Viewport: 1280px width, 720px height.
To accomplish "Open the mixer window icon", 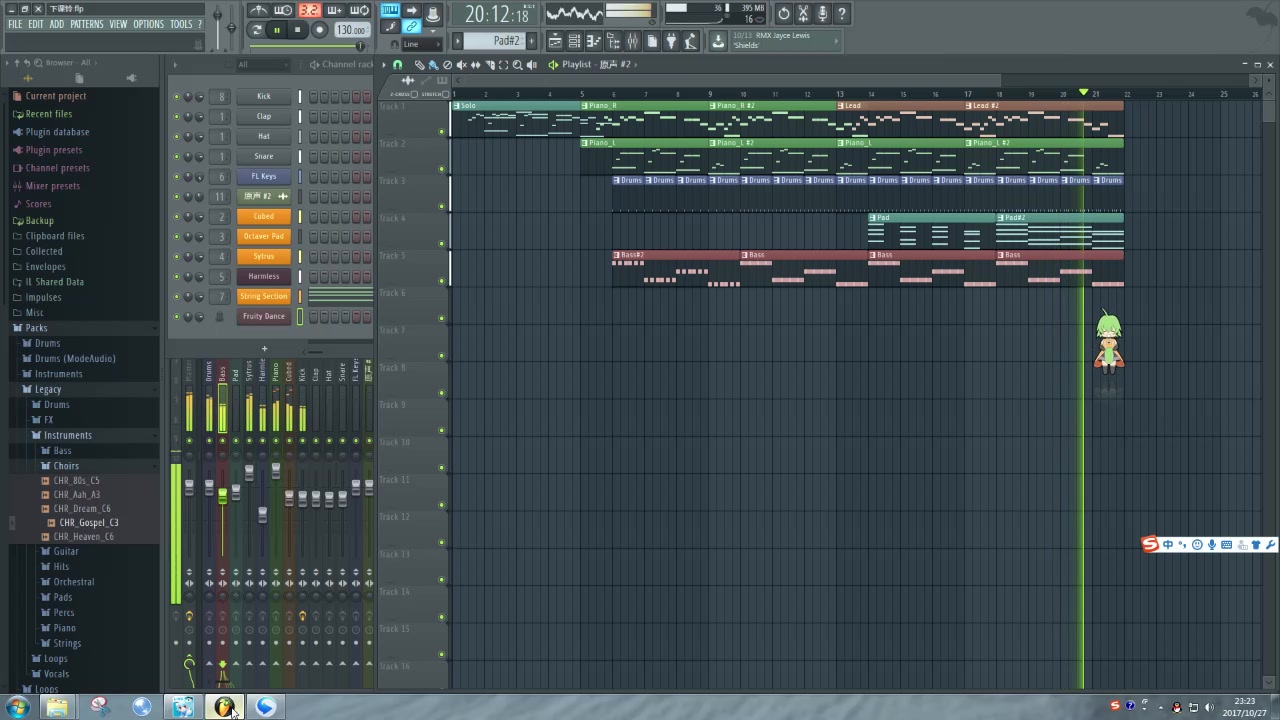I will (x=633, y=40).
